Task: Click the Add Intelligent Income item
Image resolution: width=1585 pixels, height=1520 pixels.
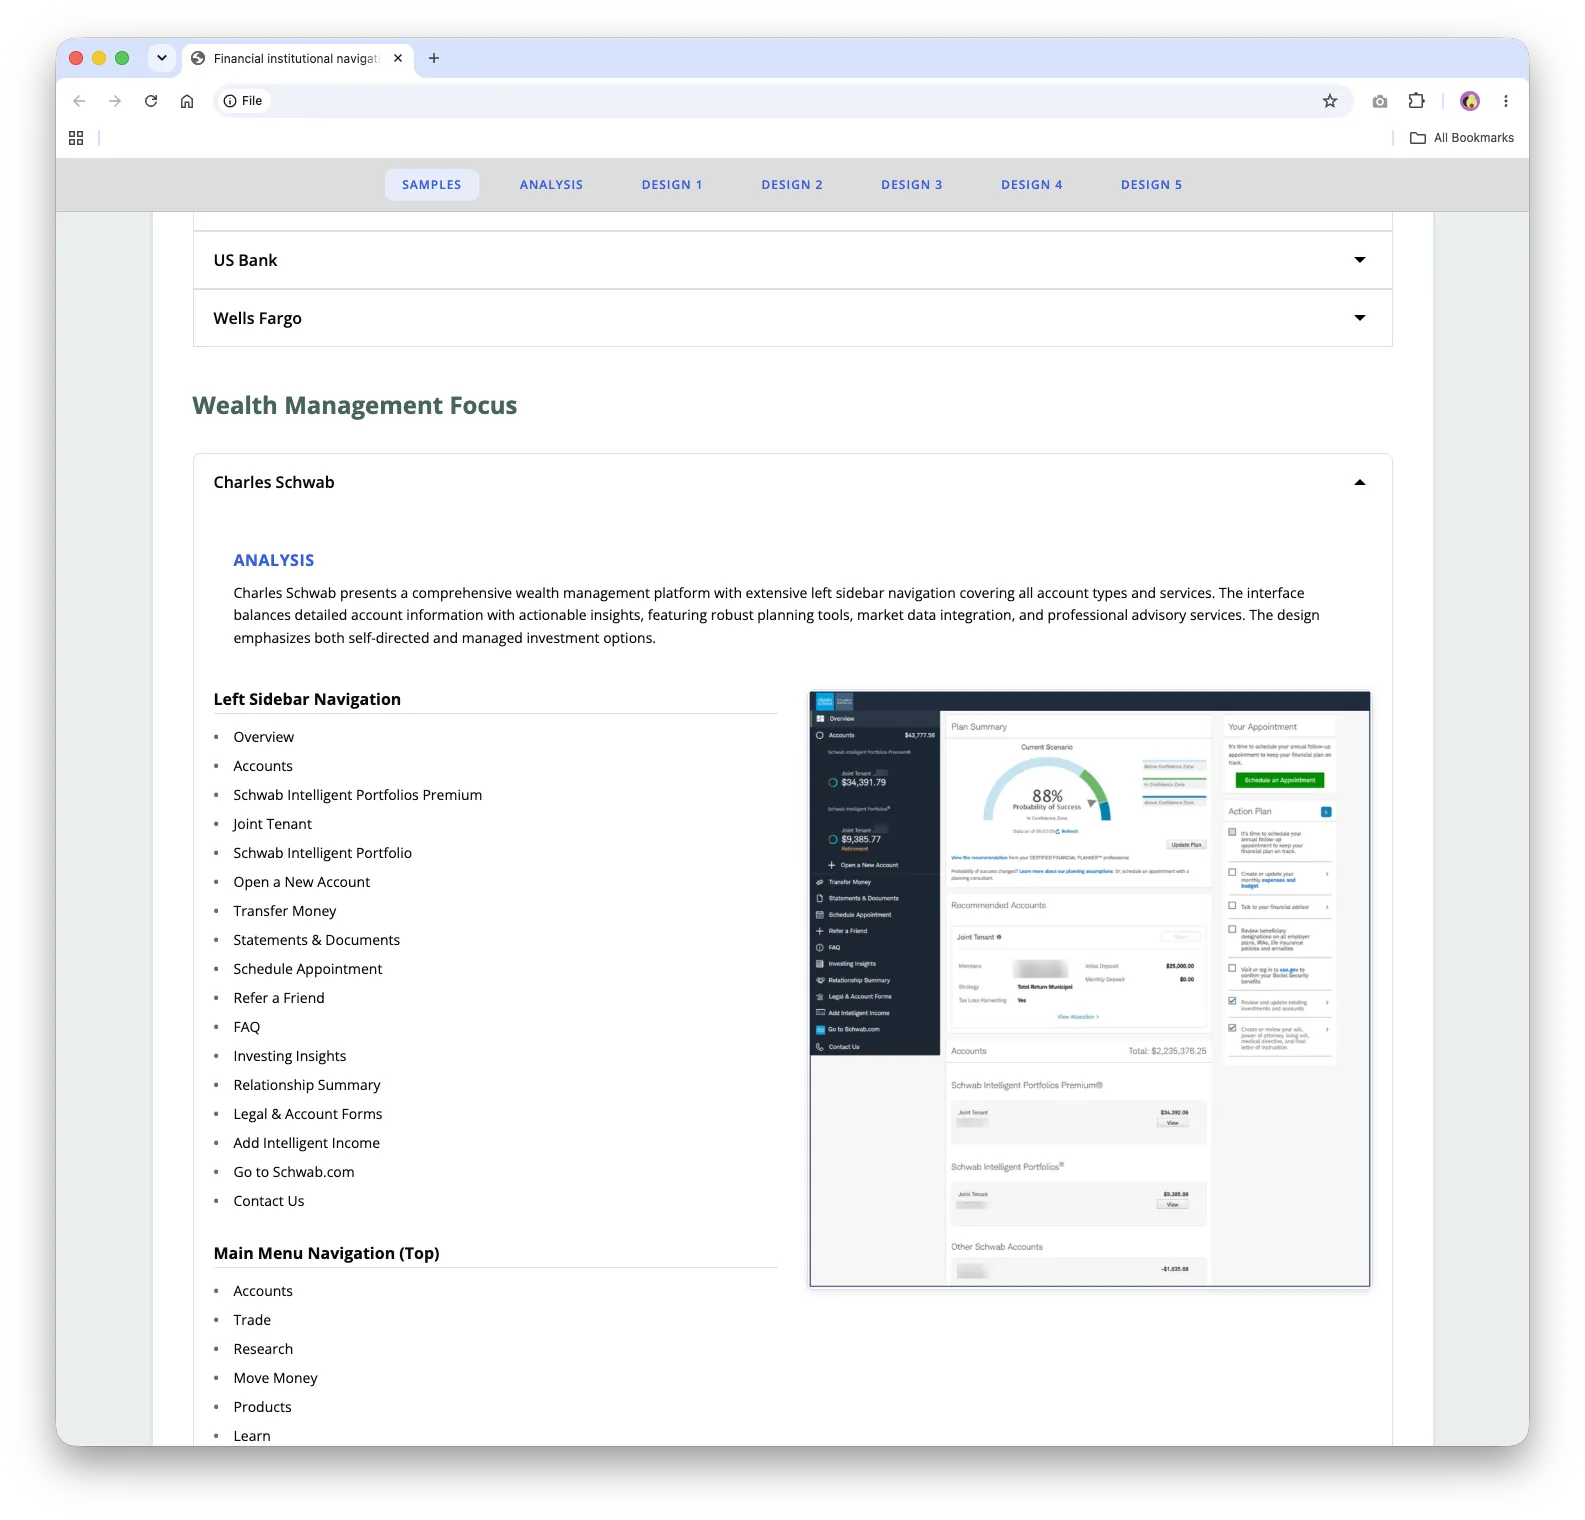Action: point(307,1143)
